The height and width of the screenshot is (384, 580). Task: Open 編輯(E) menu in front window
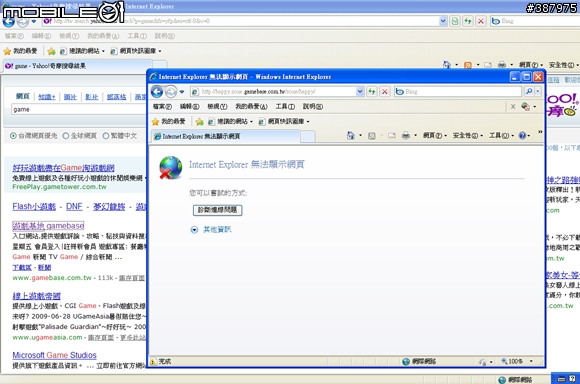(189, 107)
